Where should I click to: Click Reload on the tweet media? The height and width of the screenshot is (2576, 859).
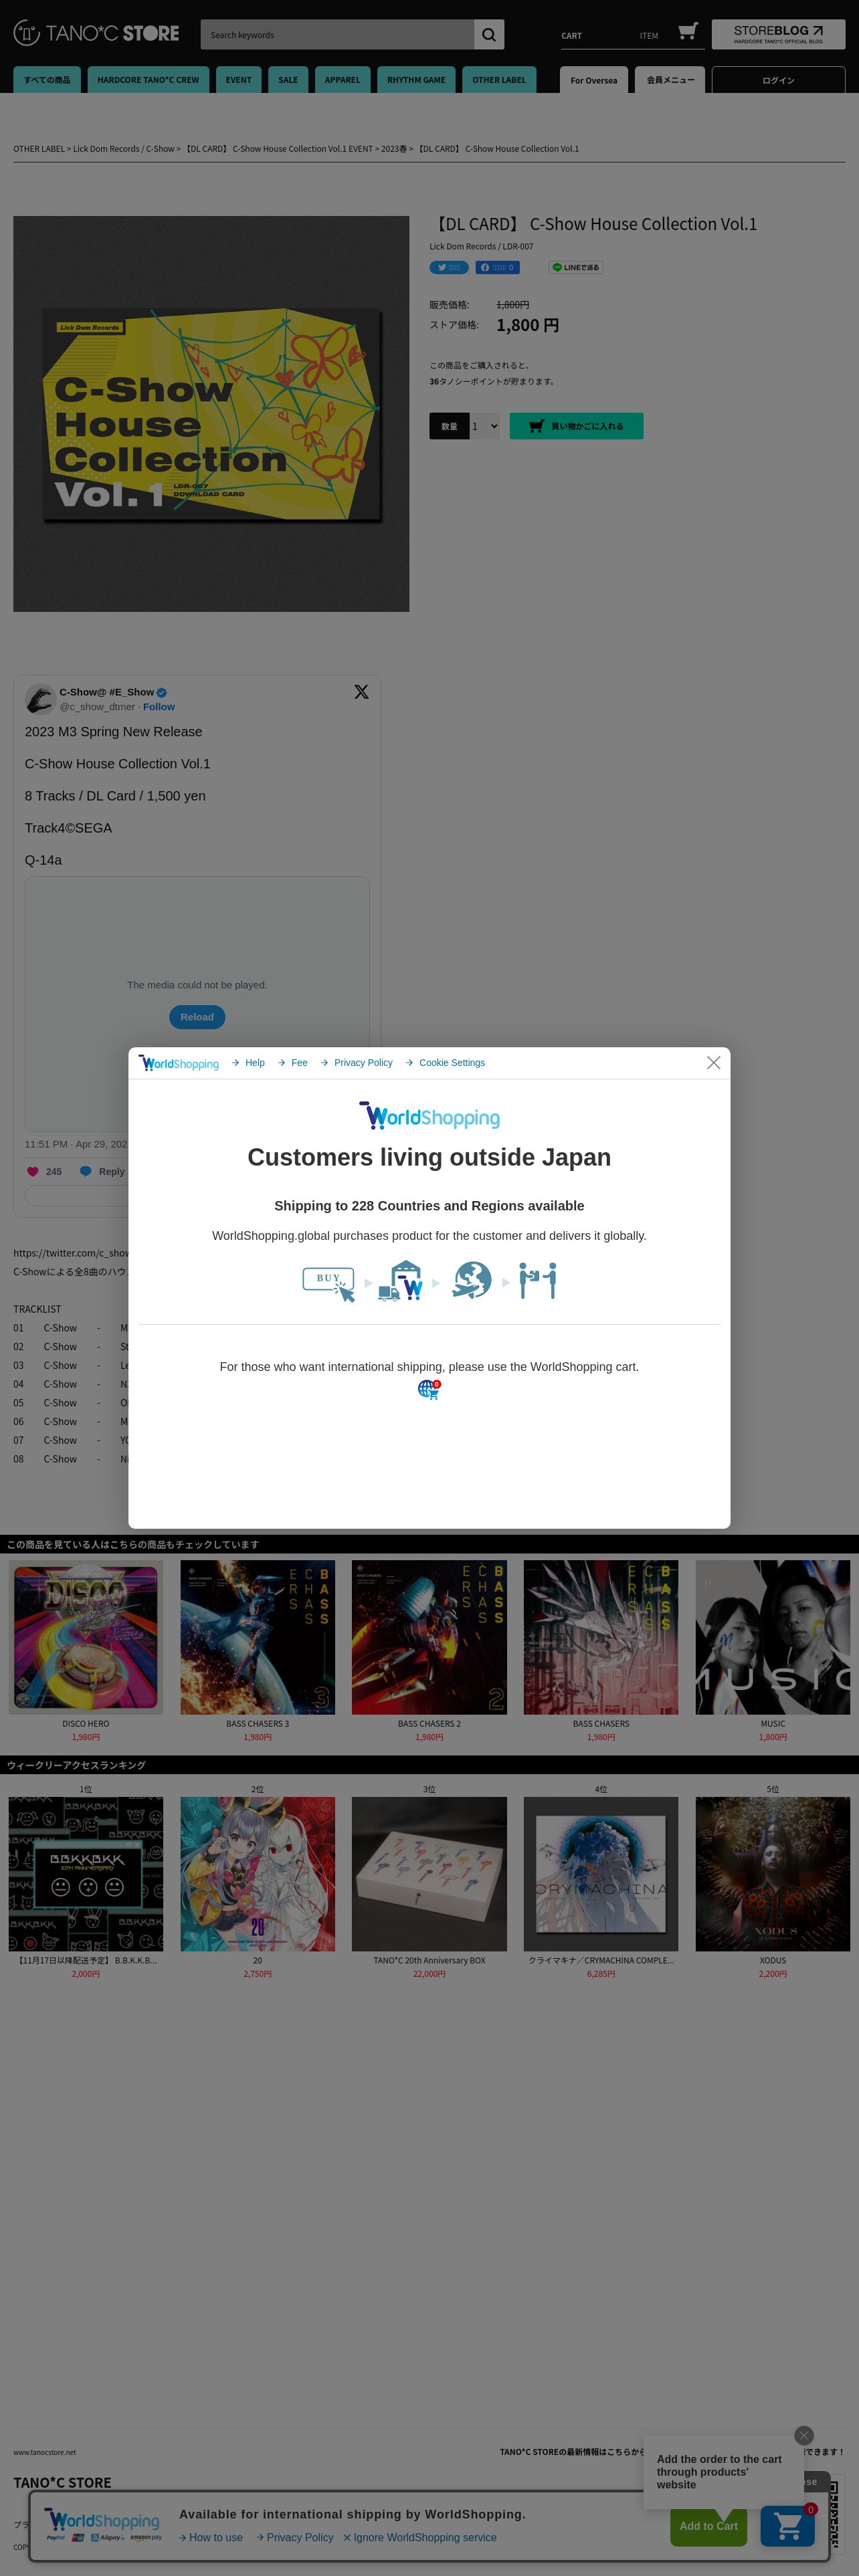[197, 1017]
